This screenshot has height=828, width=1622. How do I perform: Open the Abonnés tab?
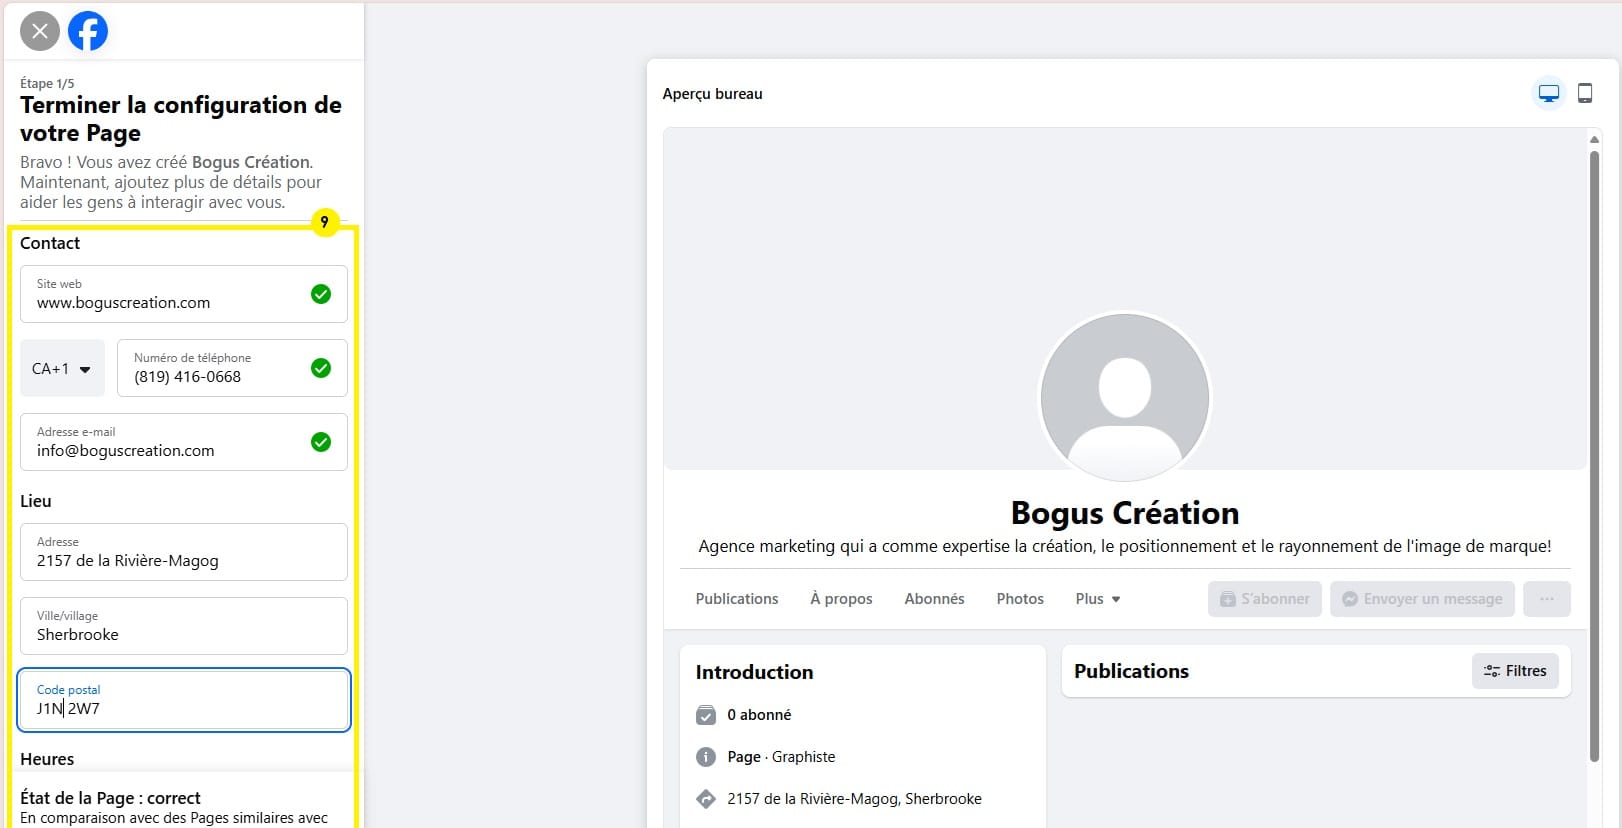point(934,599)
